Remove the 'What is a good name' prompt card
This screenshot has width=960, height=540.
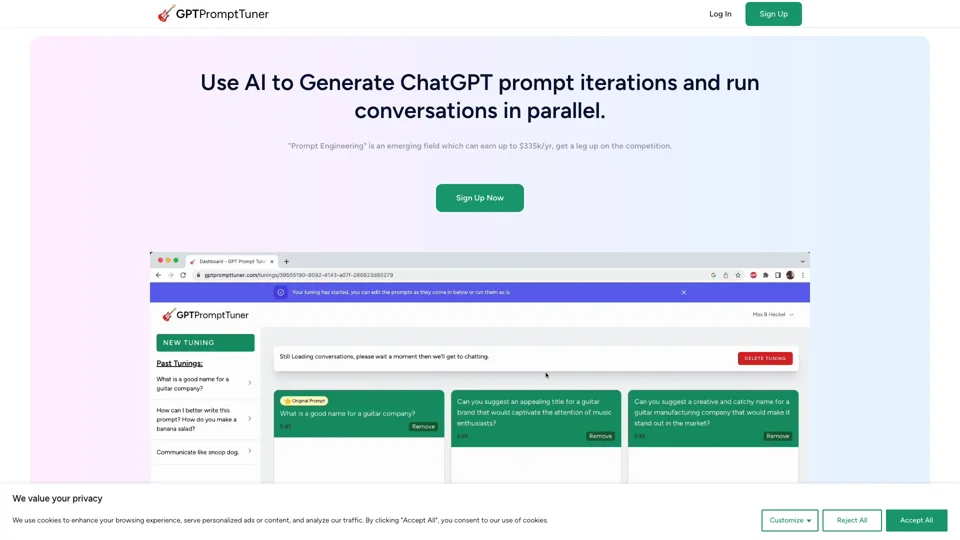[x=423, y=427]
